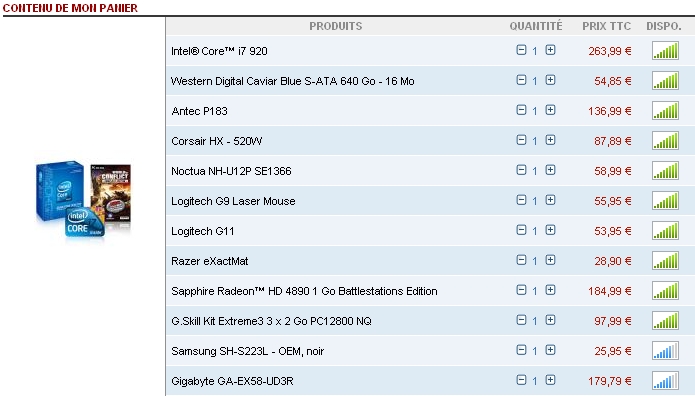Click Logitech G11 product name
695x396 pixels.
click(x=203, y=231)
